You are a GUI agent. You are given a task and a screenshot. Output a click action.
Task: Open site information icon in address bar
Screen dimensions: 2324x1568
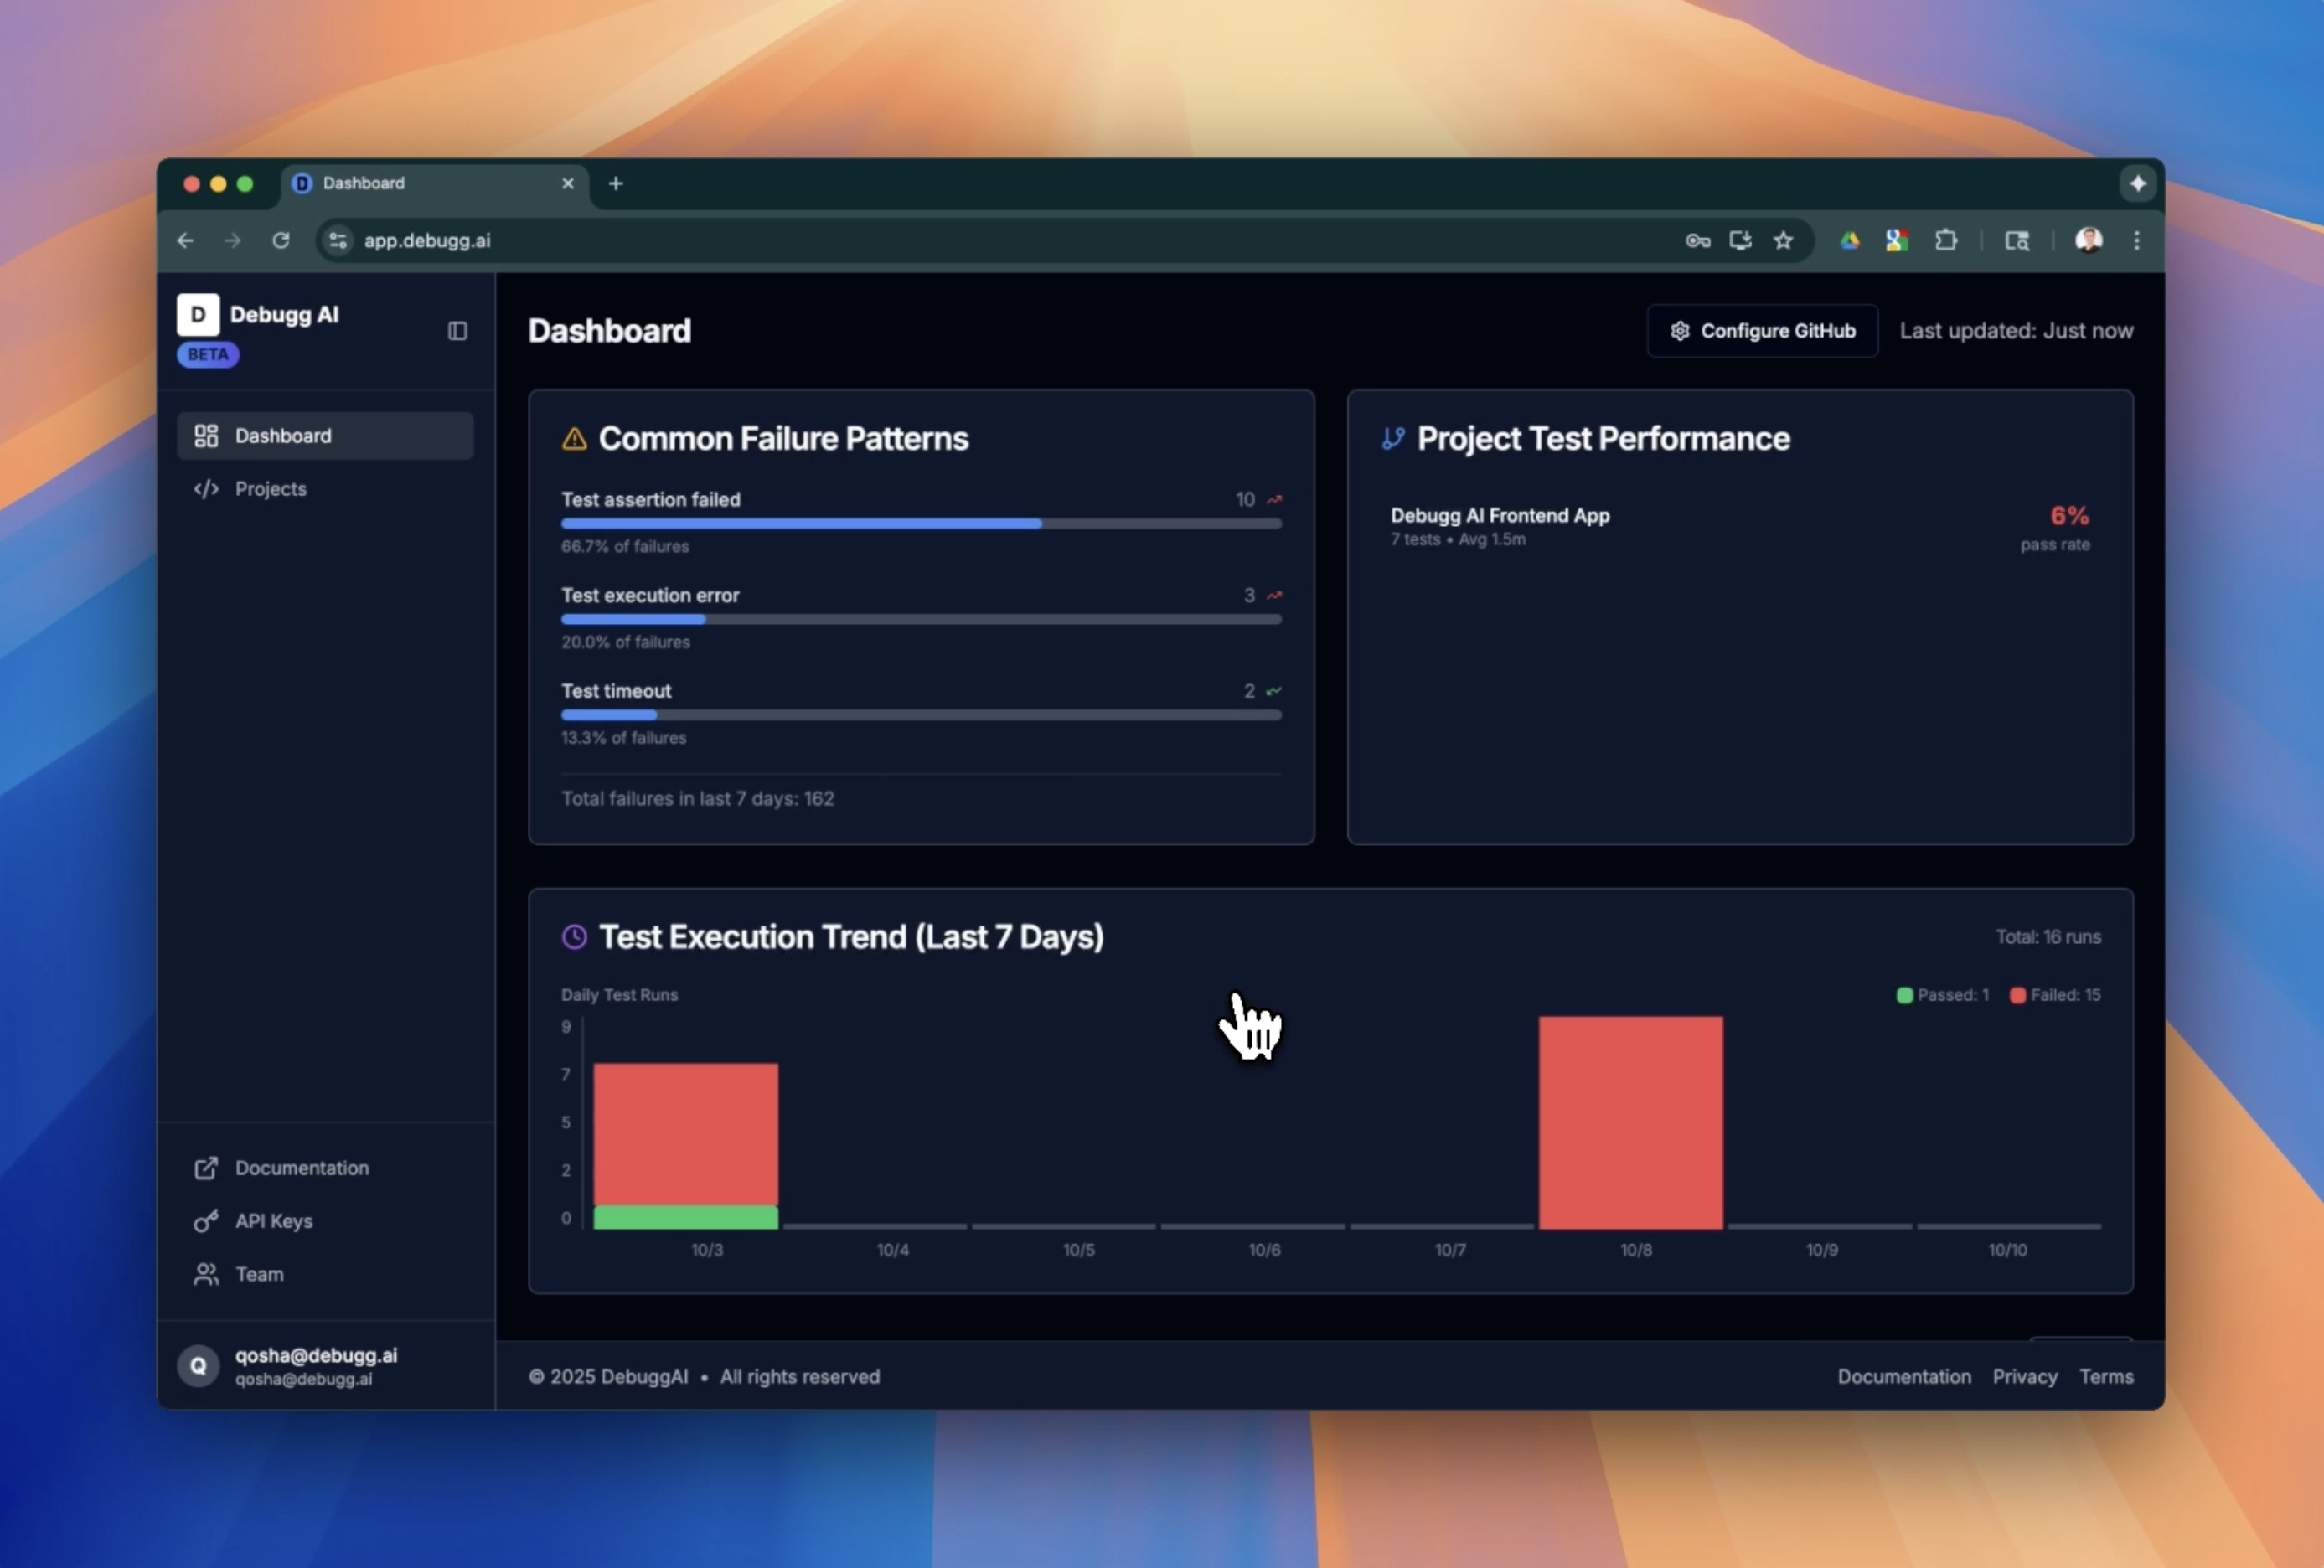tap(338, 240)
